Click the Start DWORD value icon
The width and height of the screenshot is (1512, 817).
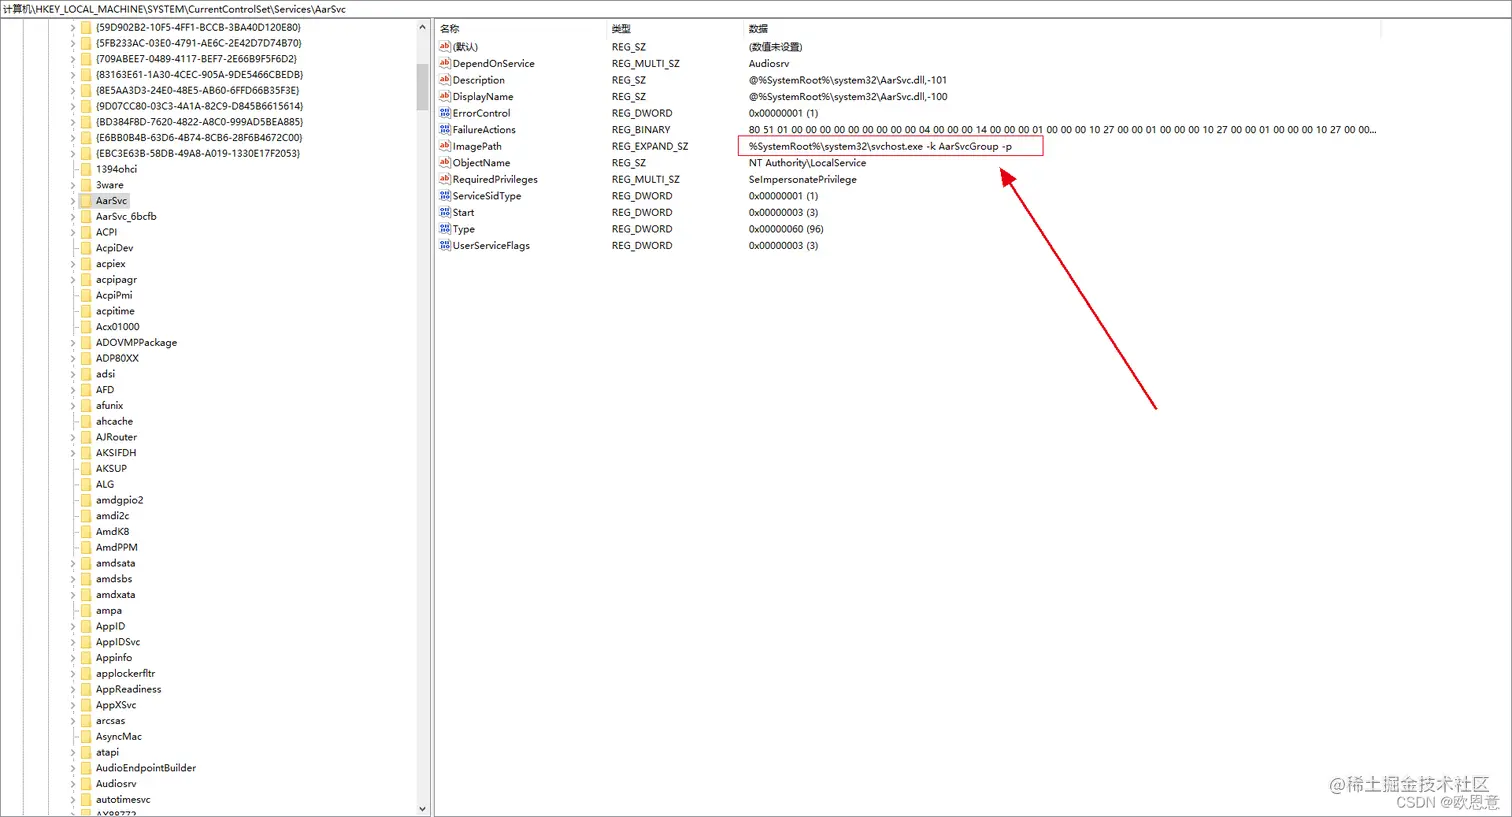(445, 212)
